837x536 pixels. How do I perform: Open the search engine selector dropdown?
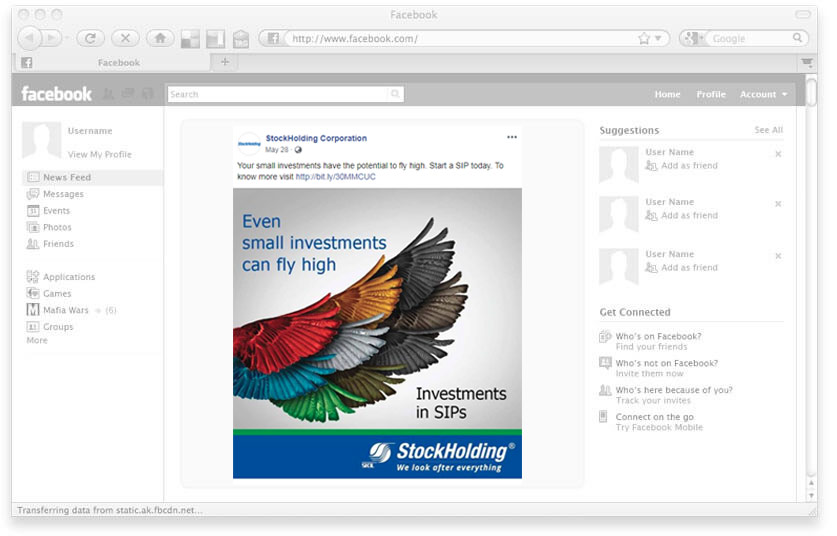[x=694, y=38]
